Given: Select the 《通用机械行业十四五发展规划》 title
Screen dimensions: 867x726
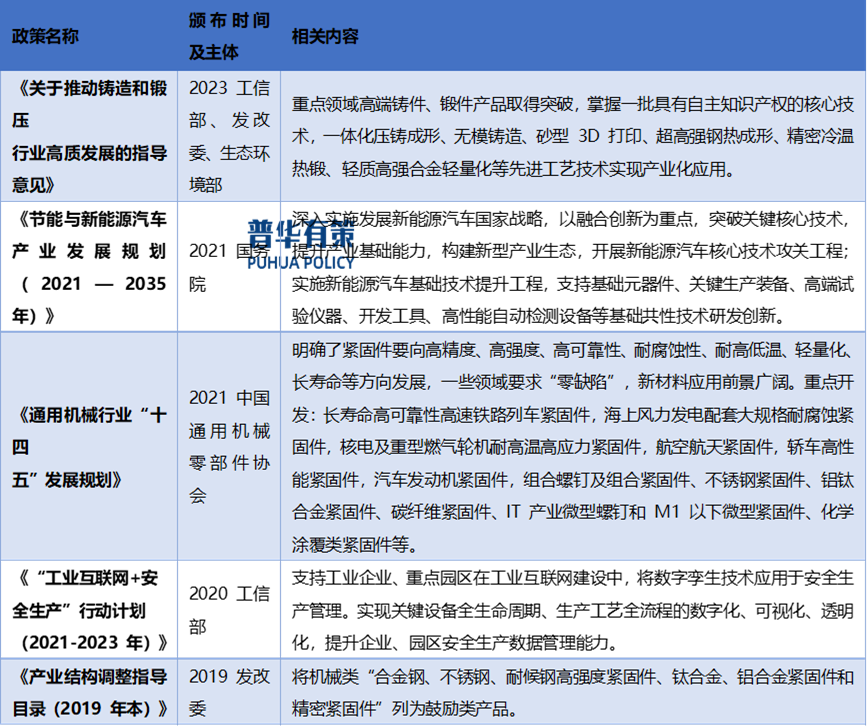Looking at the screenshot, I should (88, 445).
